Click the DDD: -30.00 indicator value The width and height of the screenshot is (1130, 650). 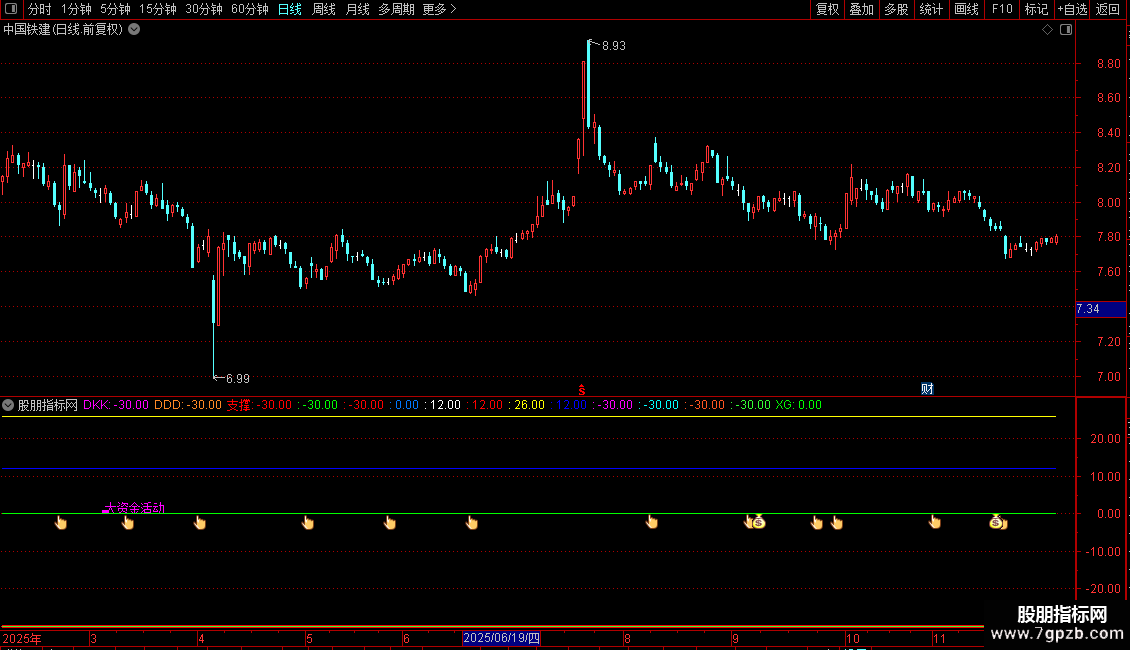click(188, 405)
